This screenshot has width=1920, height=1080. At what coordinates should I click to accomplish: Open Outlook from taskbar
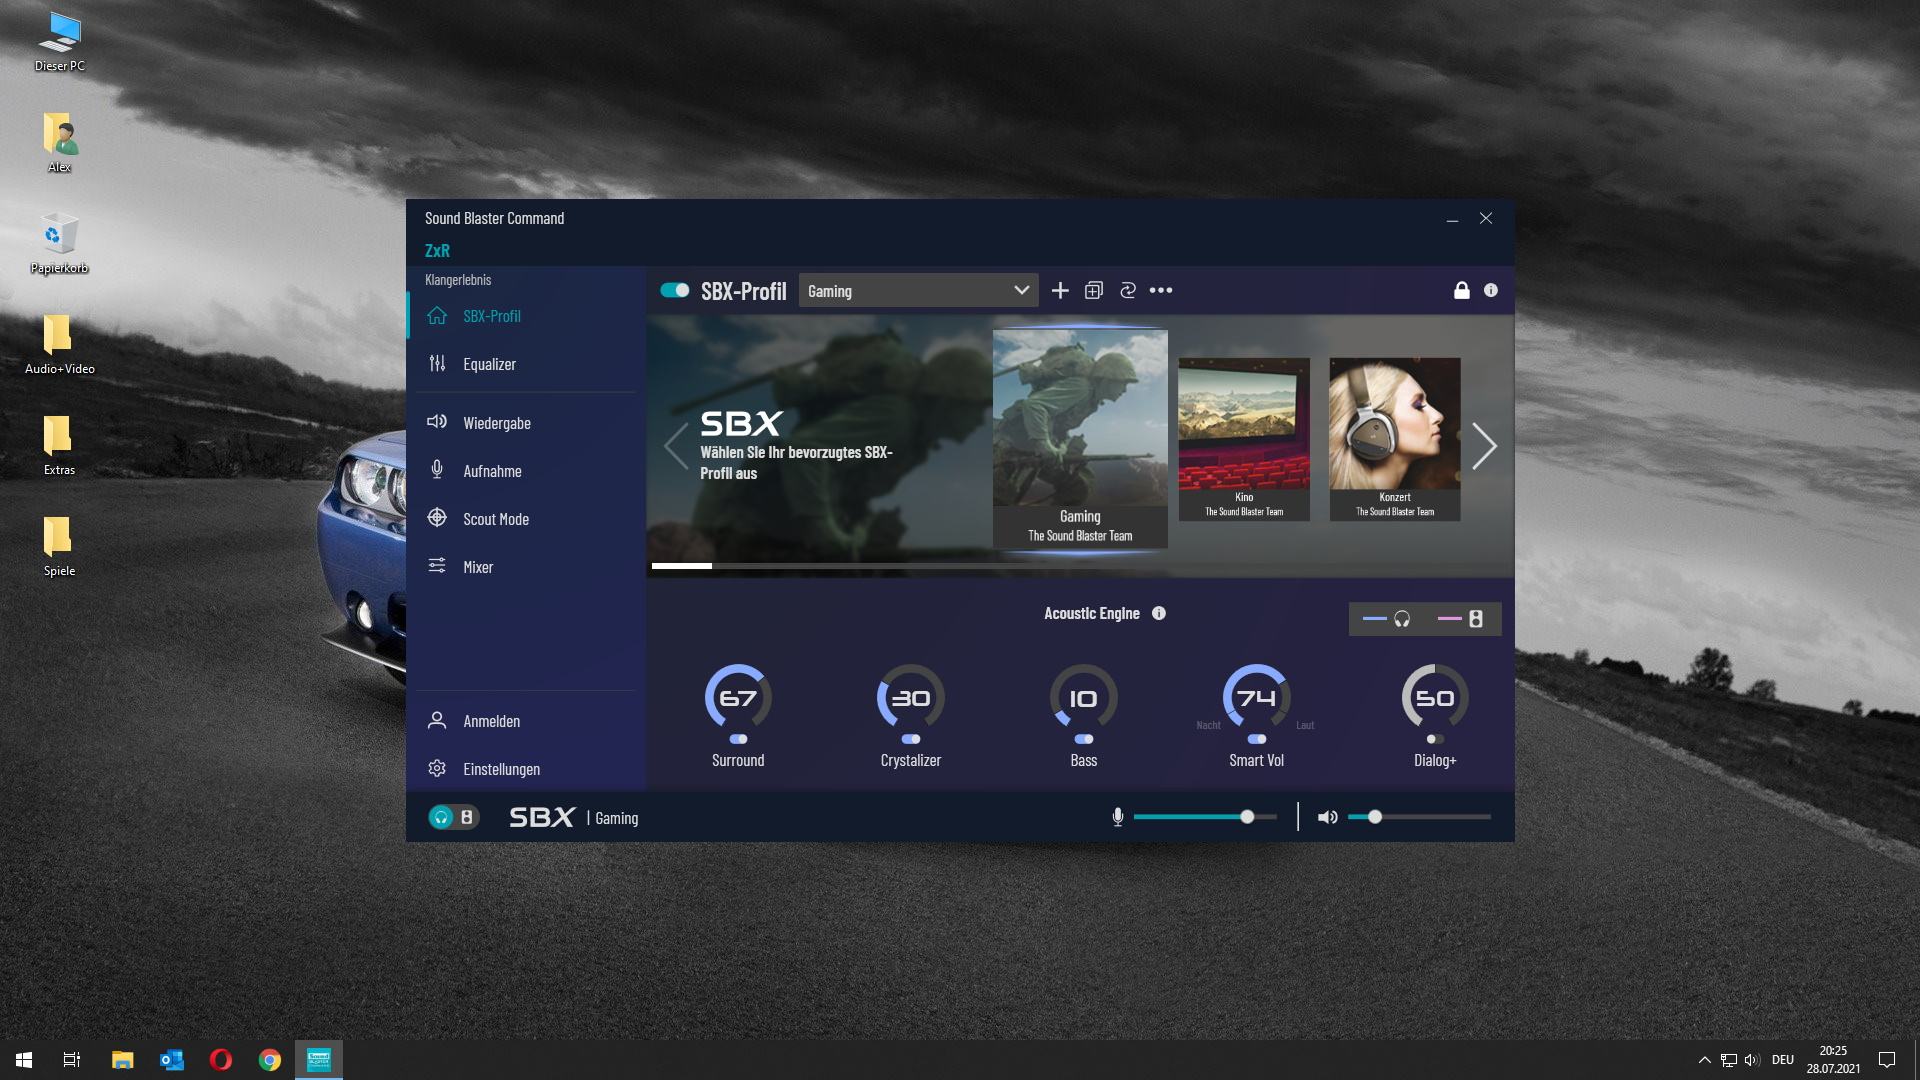(x=171, y=1060)
